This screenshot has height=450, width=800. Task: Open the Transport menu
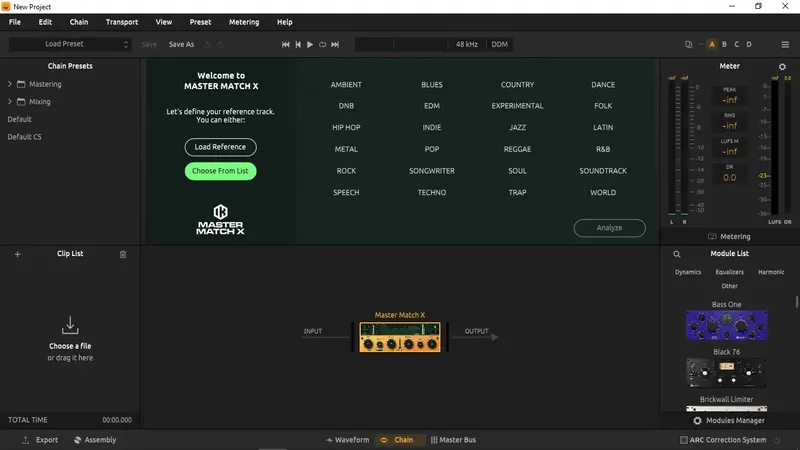click(x=121, y=22)
